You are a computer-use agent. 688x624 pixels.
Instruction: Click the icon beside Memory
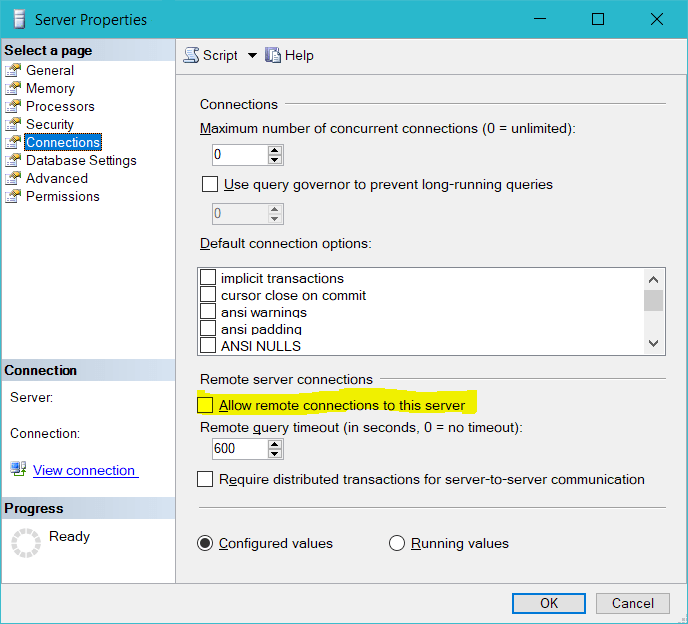coord(13,88)
